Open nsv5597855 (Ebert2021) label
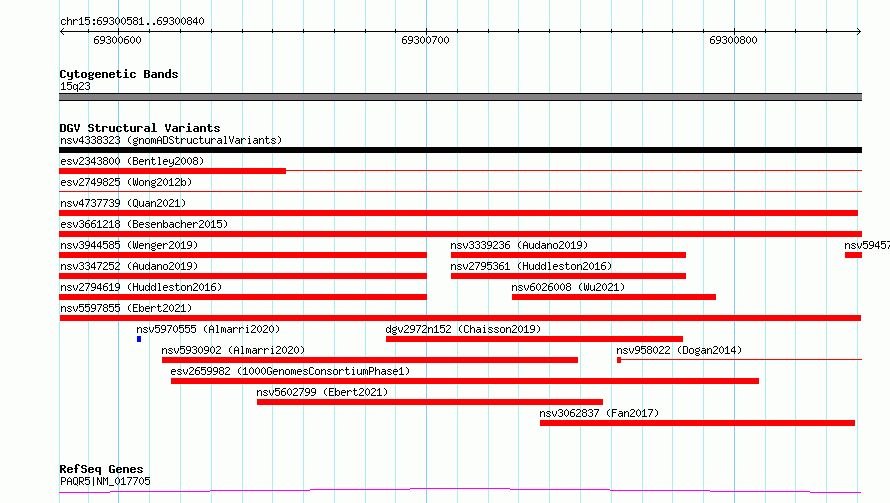The width and height of the screenshot is (890, 503). (126, 308)
